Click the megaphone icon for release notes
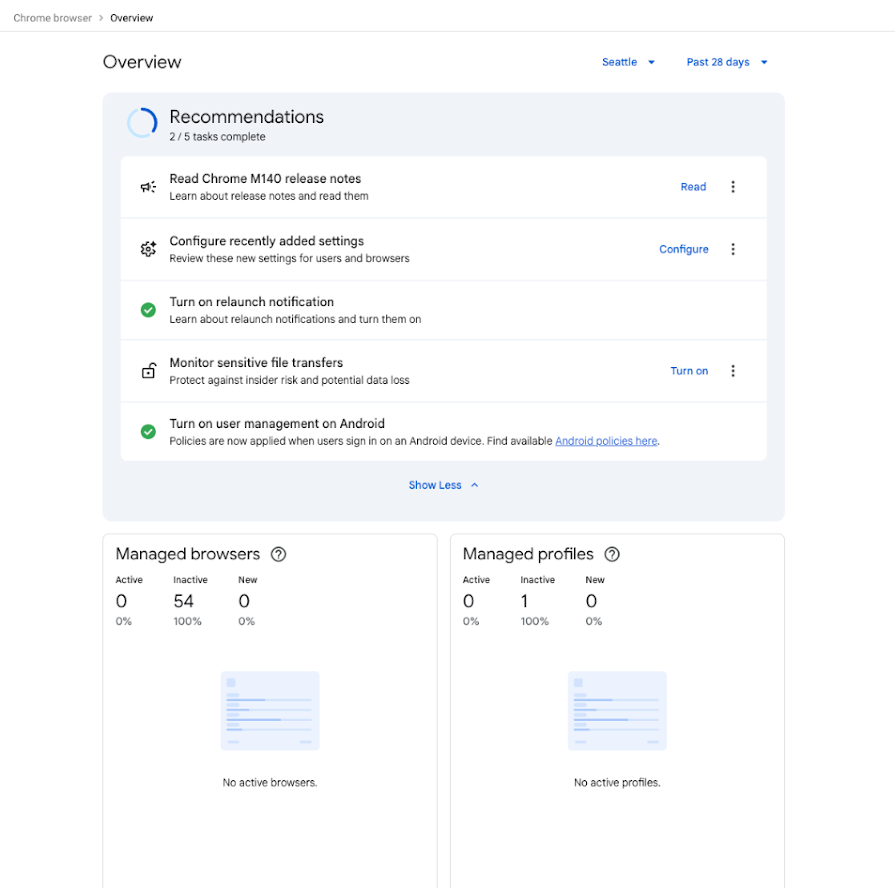The width and height of the screenshot is (895, 888). pos(148,187)
